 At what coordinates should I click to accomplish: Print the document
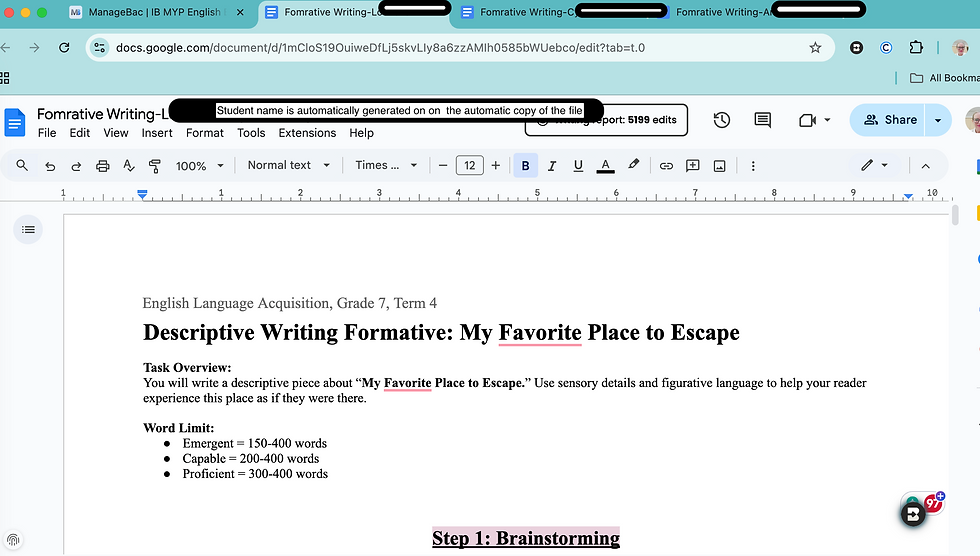(x=102, y=166)
